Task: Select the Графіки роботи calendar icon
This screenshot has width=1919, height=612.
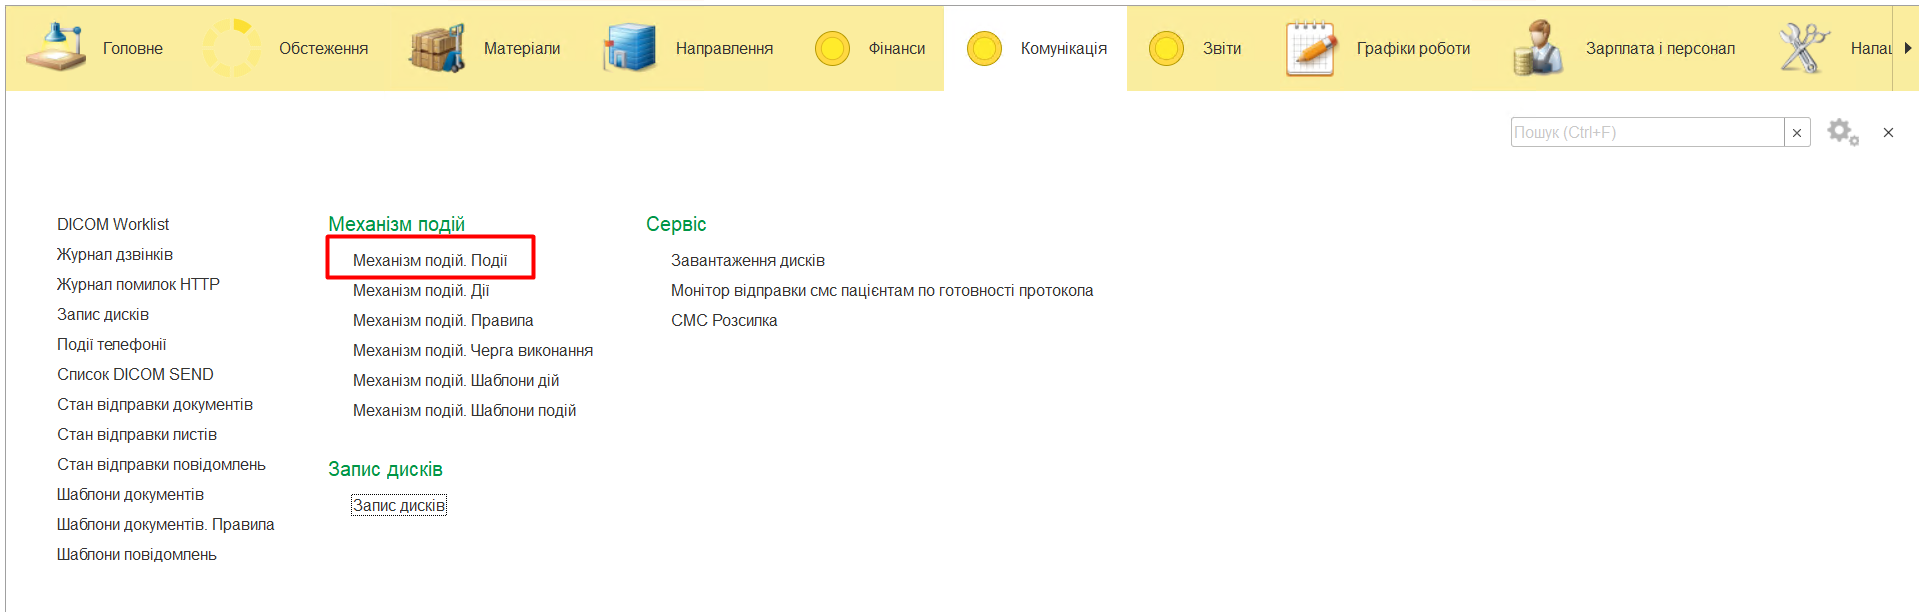Action: click(1311, 48)
